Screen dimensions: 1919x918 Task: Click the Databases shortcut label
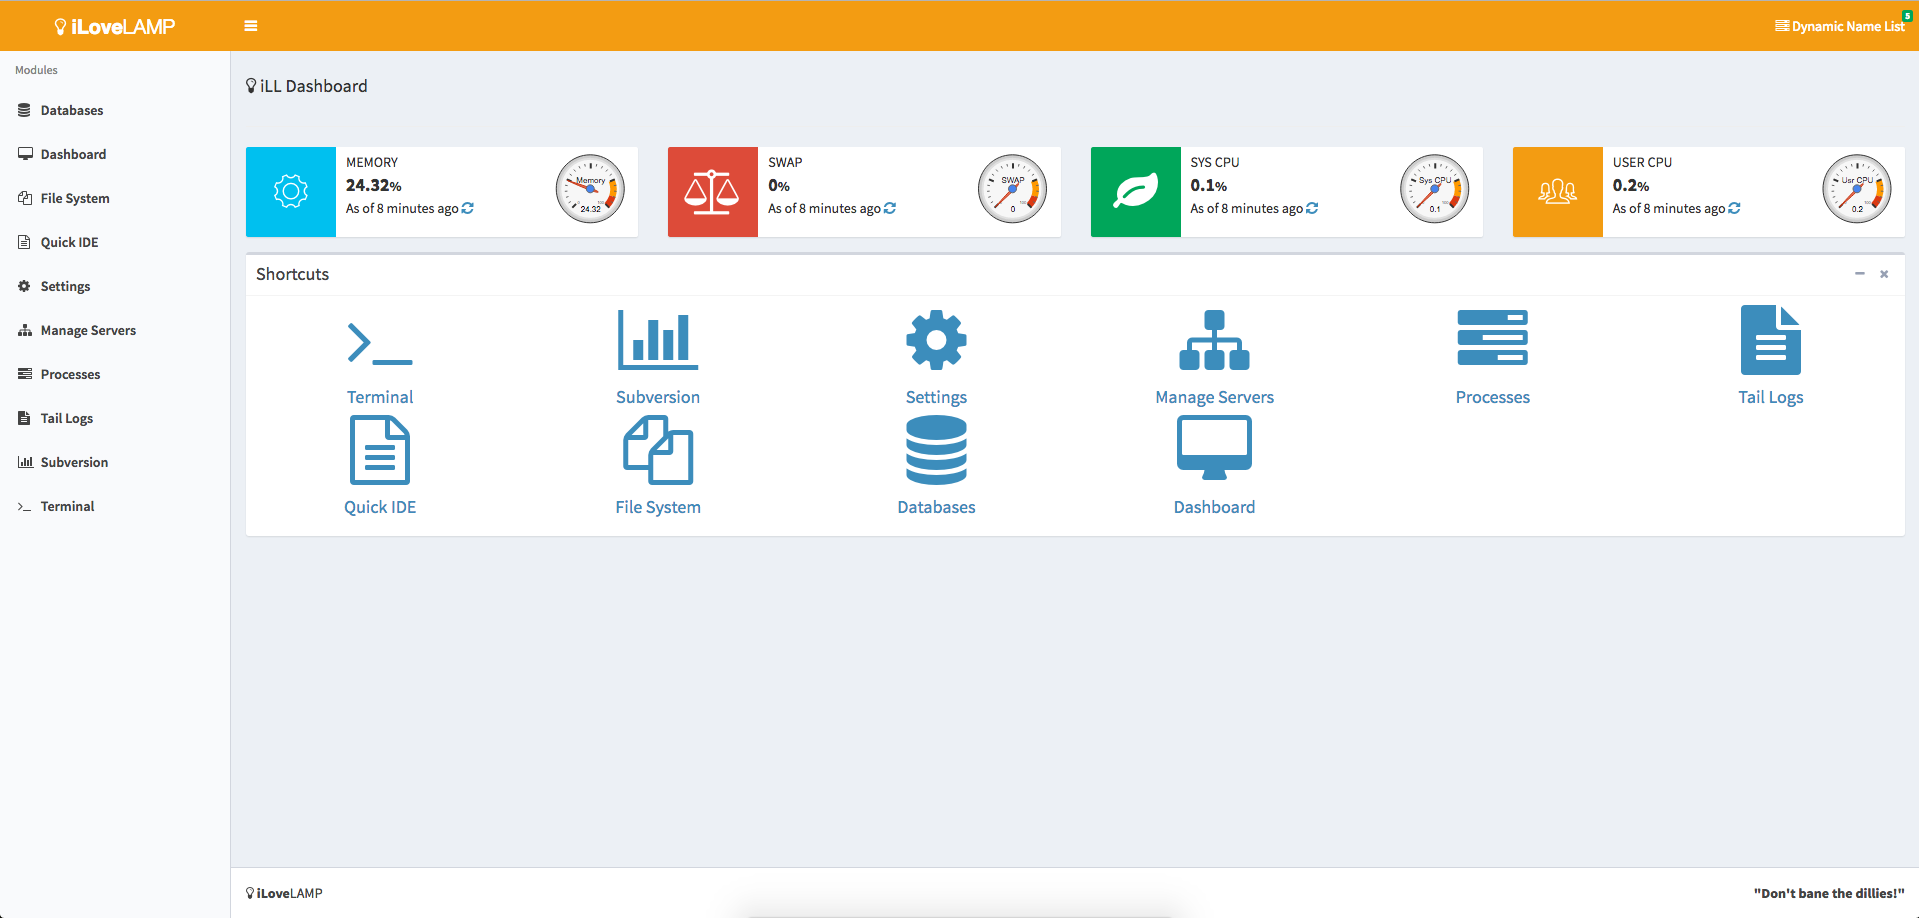[936, 507]
